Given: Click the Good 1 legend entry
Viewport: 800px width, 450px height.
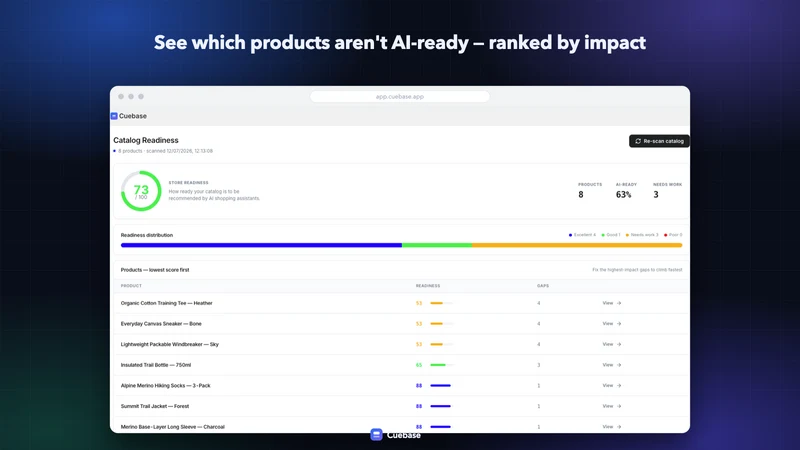Looking at the screenshot, I should (611, 235).
